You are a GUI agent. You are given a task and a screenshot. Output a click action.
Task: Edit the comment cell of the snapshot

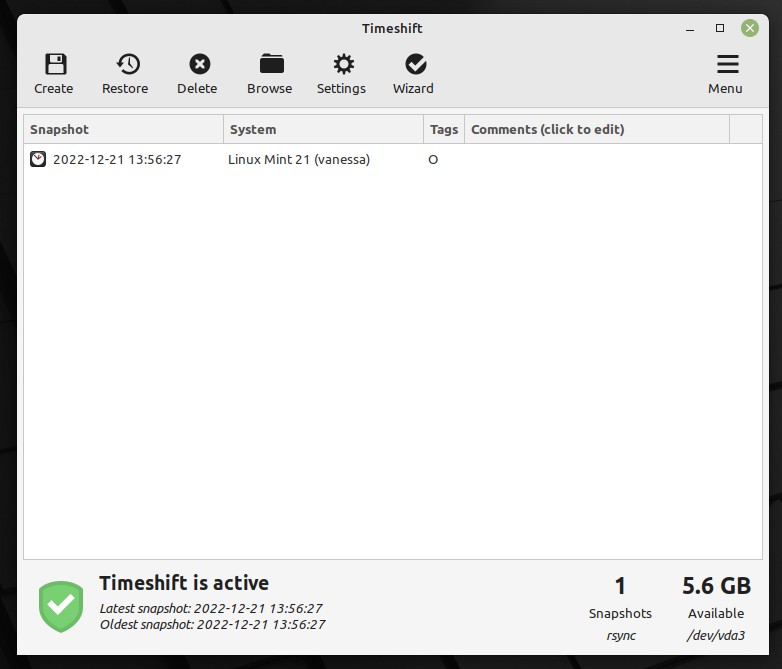pos(597,160)
